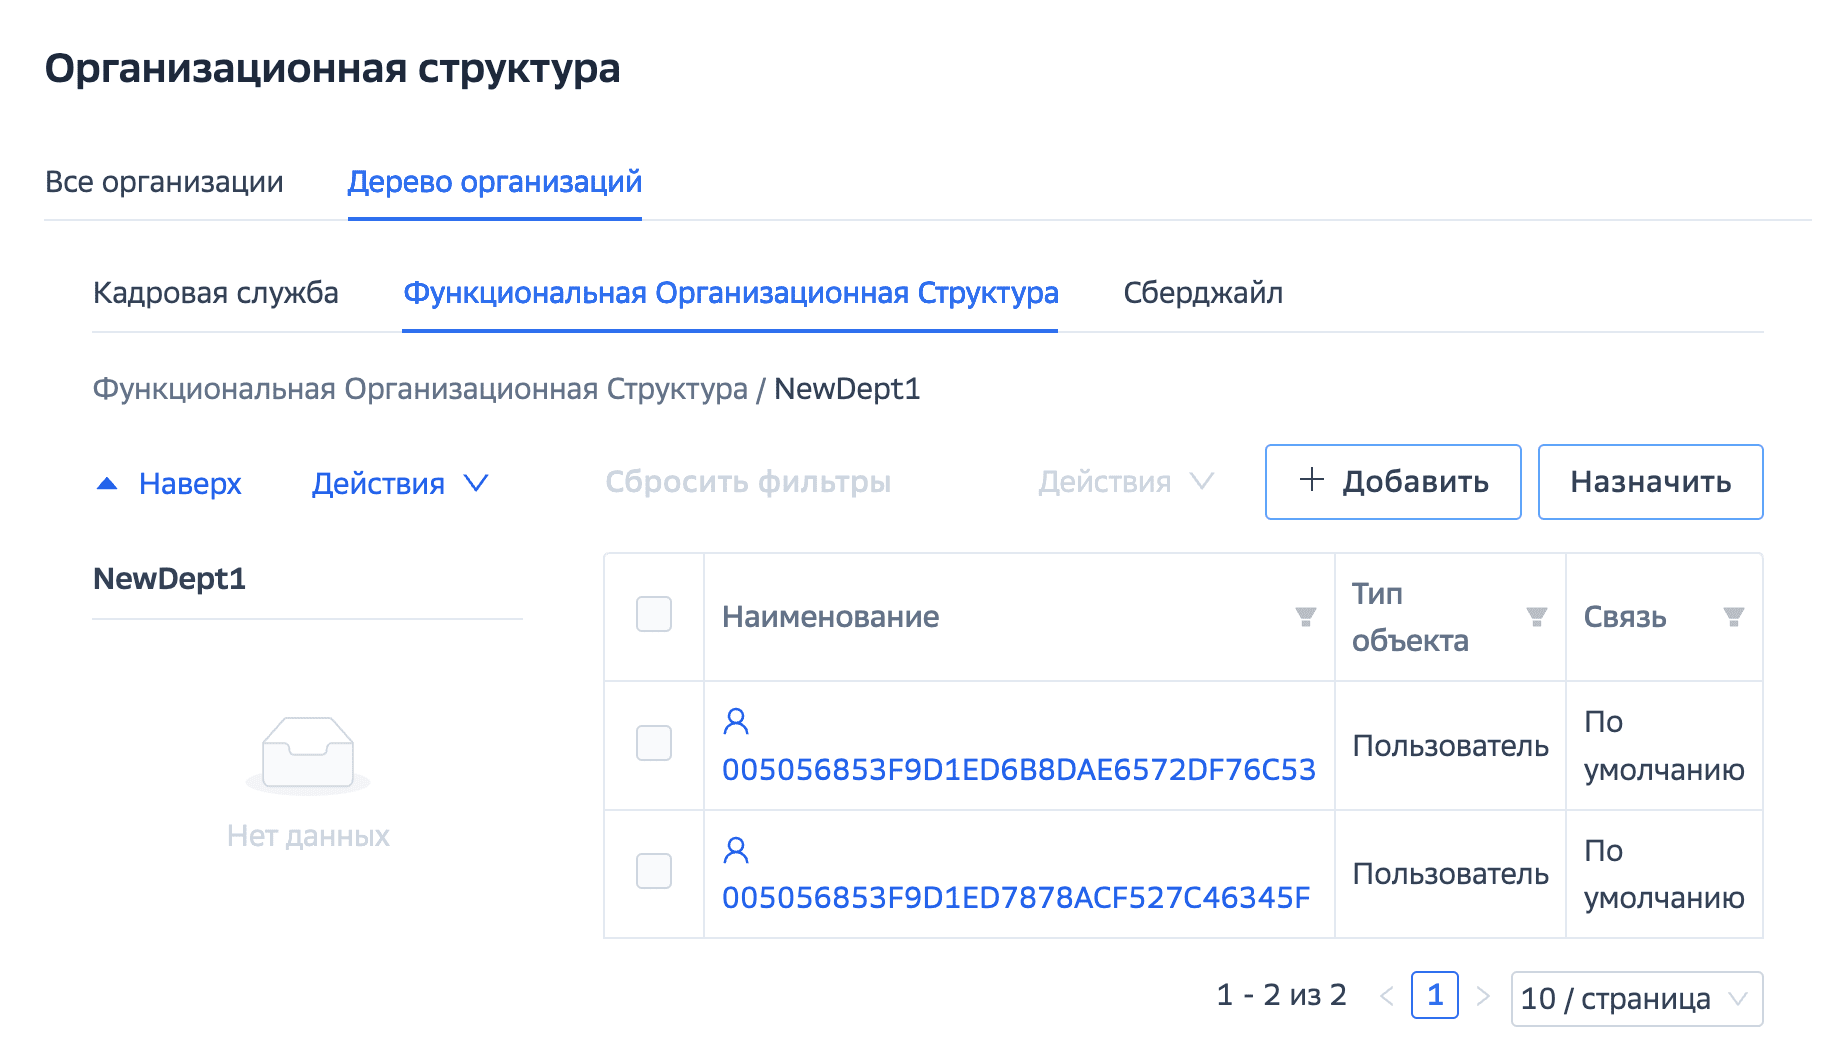Expand the greyed Действия dropdown near Добавить
This screenshot has width=1834, height=1062.
point(1125,482)
